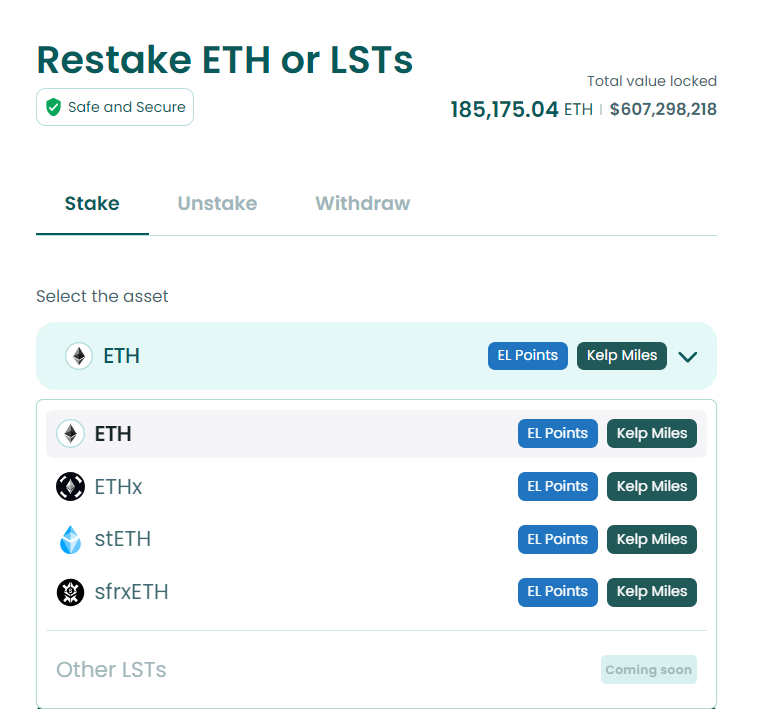Choose stETH as the asset
Image resolution: width=757 pixels, height=709 pixels.
[x=122, y=540]
